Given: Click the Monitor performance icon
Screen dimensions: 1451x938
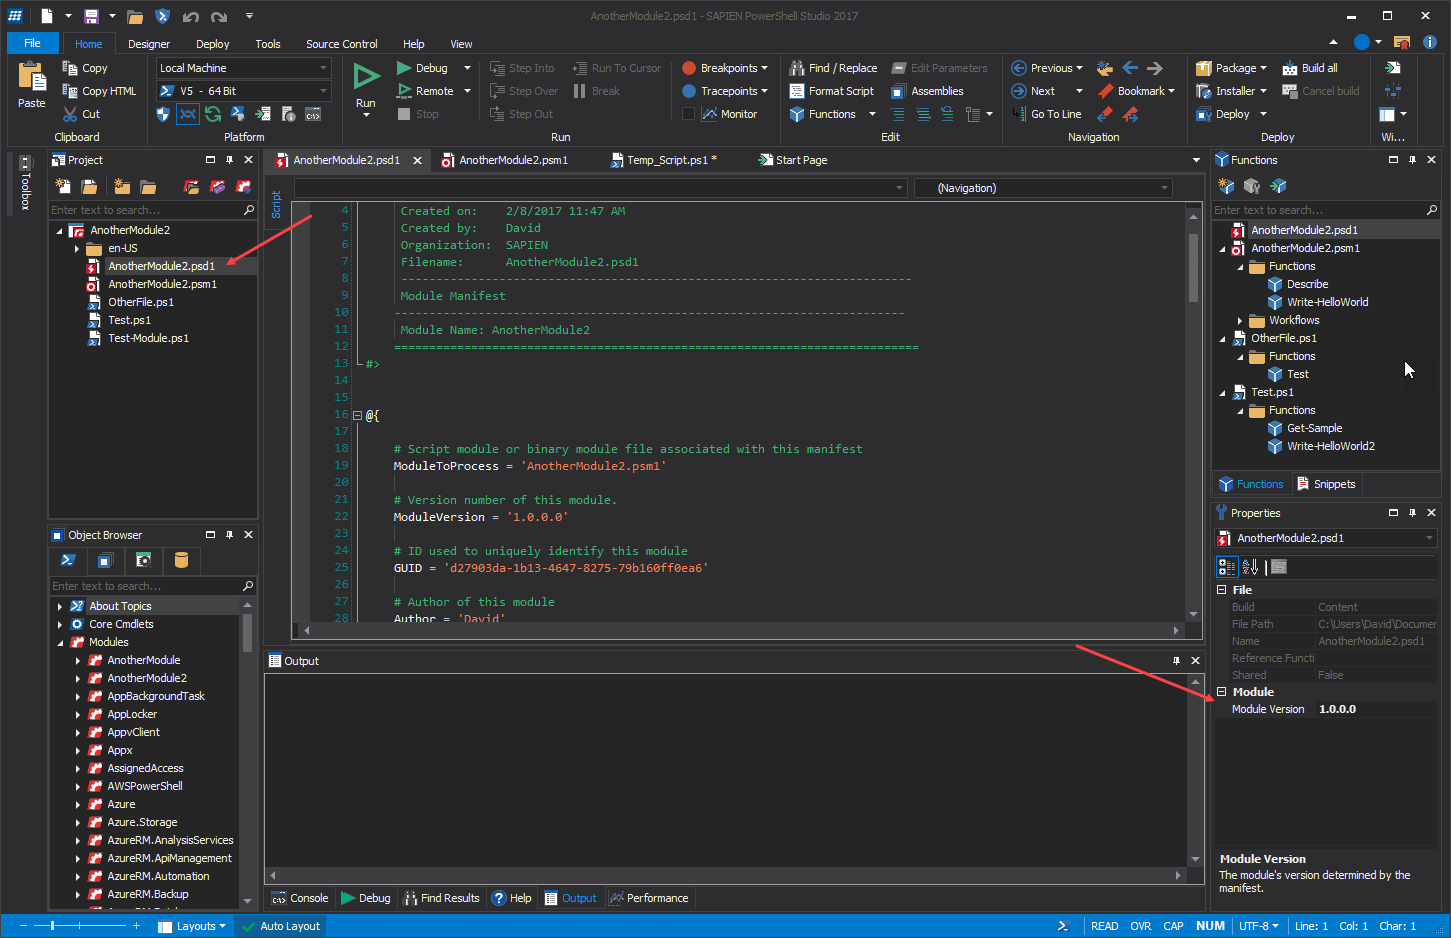Looking at the screenshot, I should pos(709,114).
